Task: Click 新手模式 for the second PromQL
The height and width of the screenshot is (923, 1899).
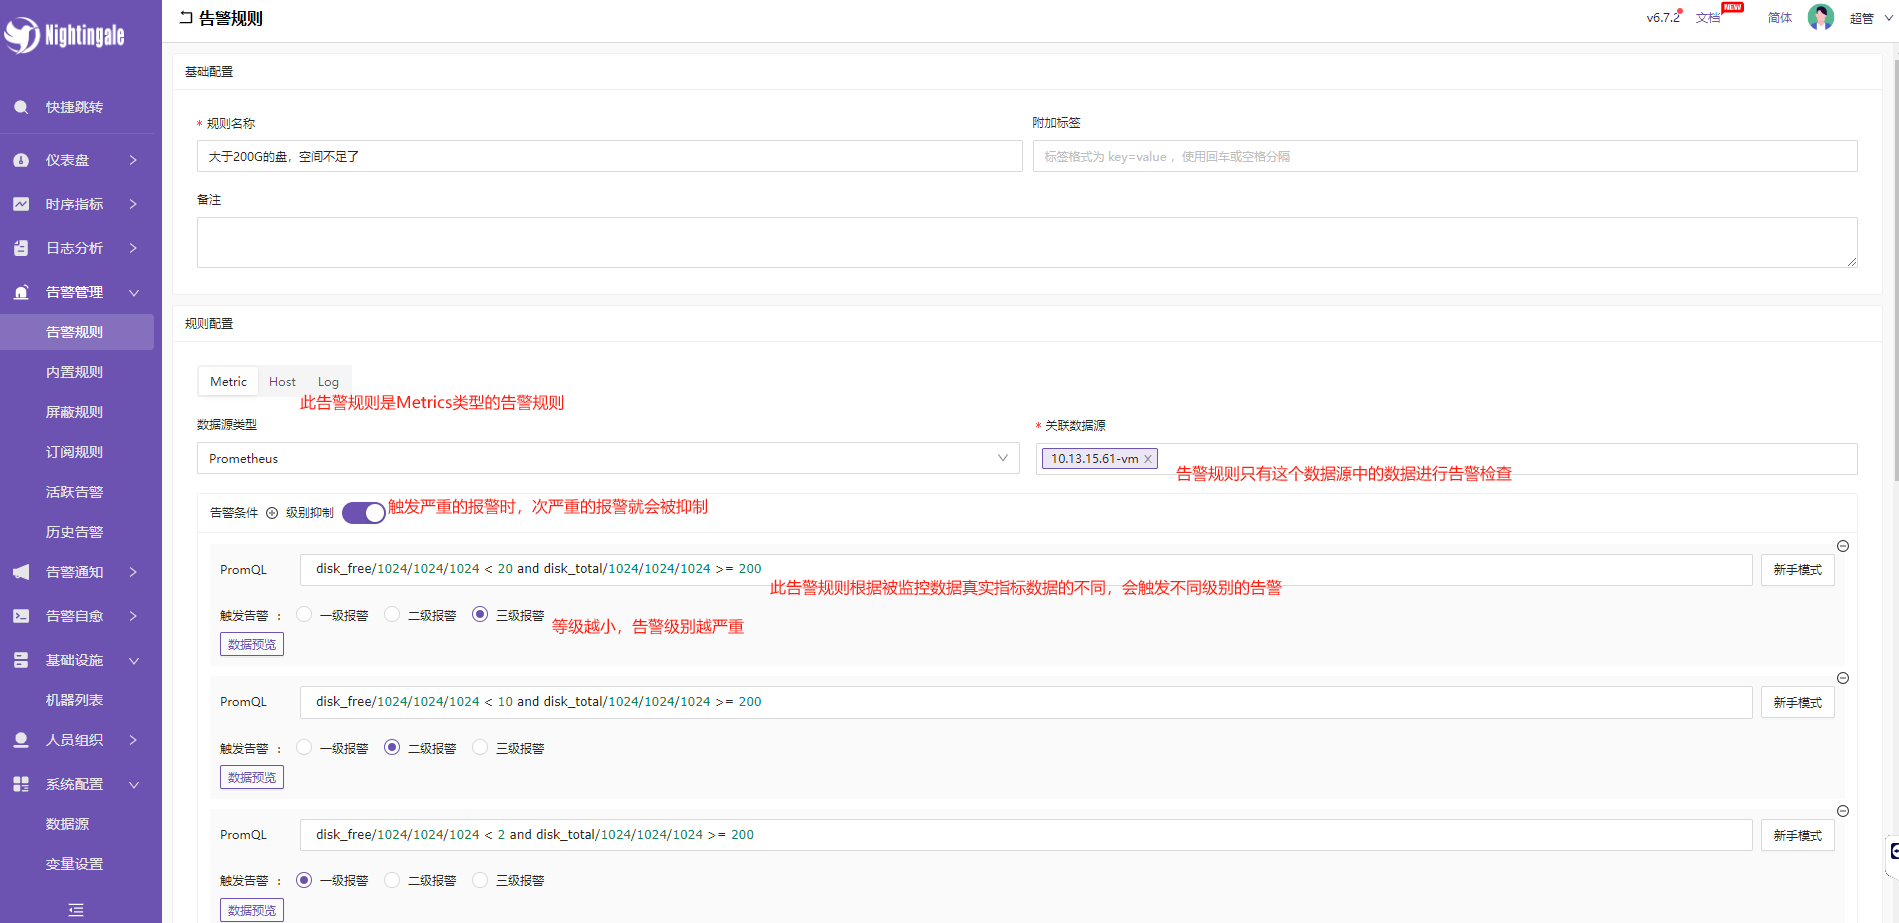Action: click(1797, 702)
